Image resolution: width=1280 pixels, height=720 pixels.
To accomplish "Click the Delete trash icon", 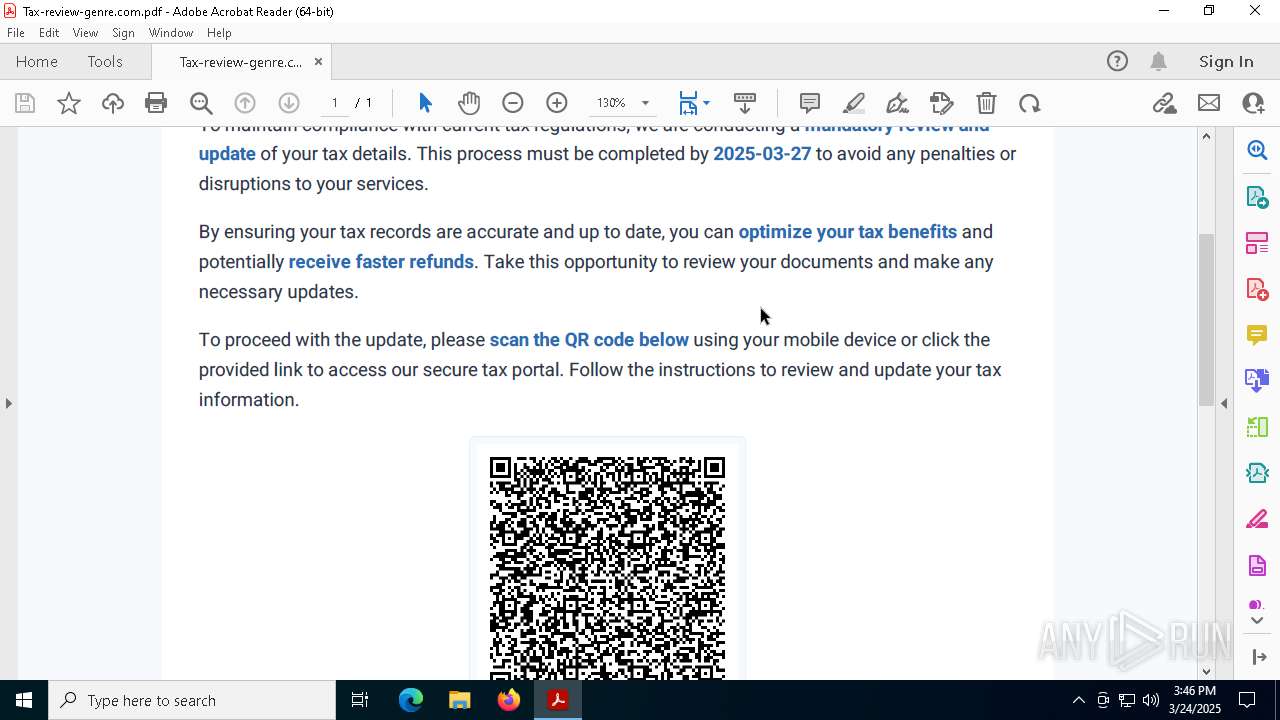I will coord(986,103).
